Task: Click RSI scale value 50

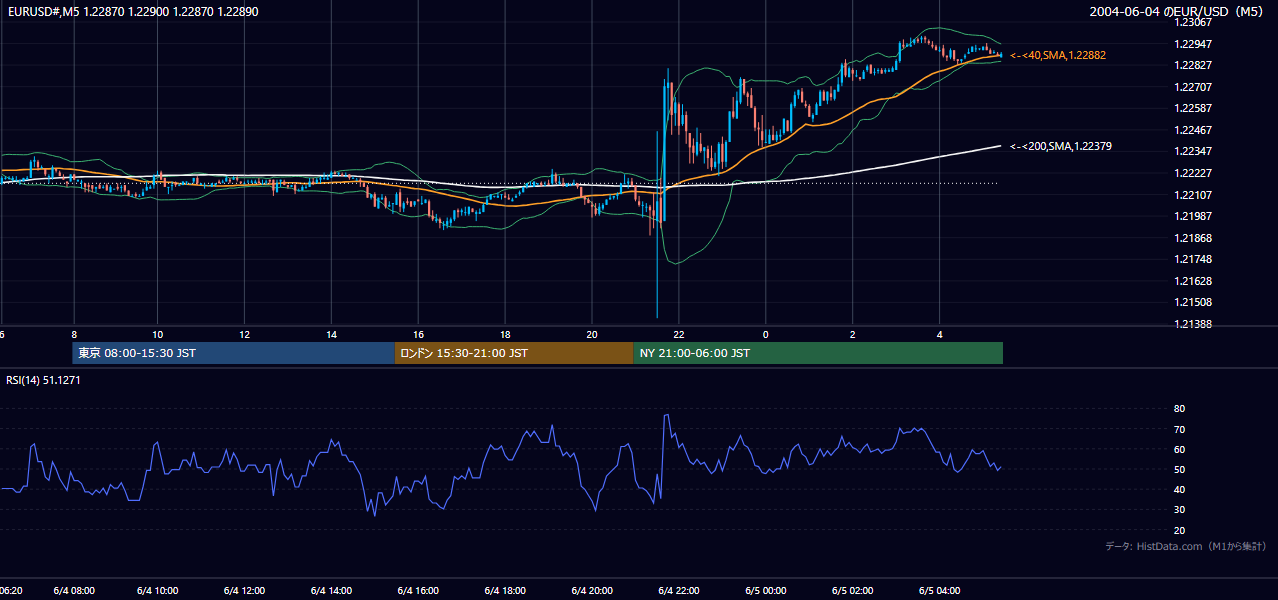Action: [1179, 469]
